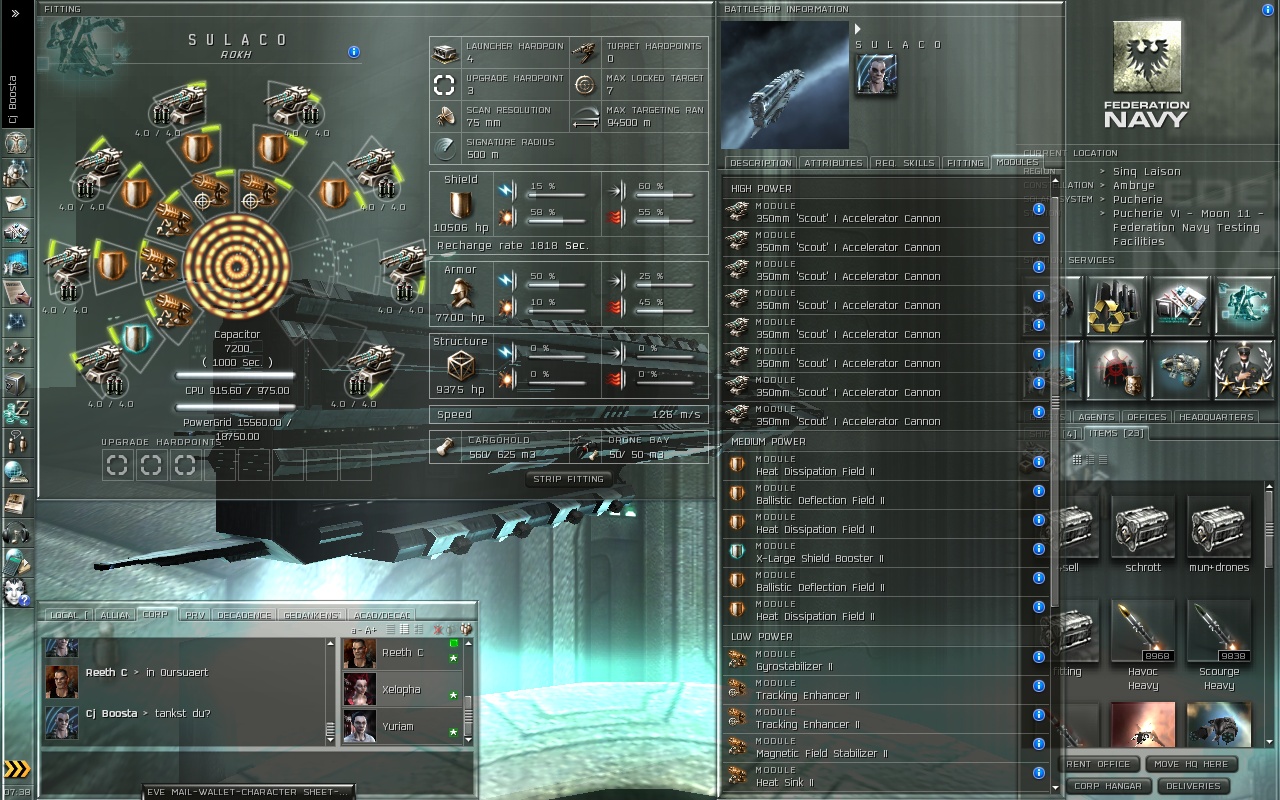Image resolution: width=1280 pixels, height=800 pixels.
Task: Show info for Heat Sink II module
Action: pos(1039,773)
